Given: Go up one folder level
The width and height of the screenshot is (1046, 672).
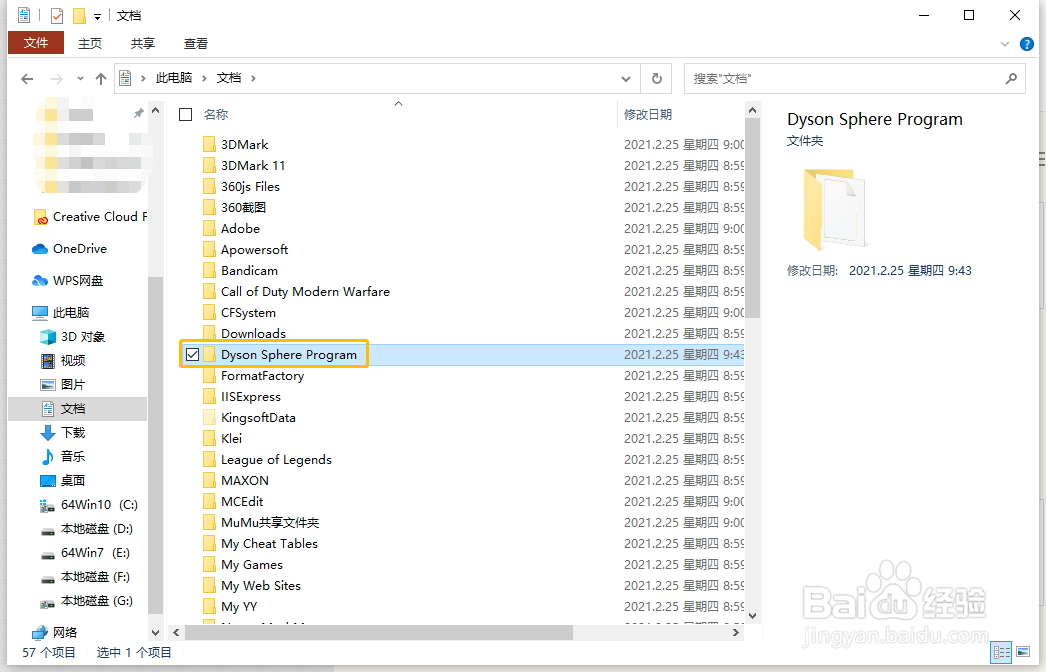Looking at the screenshot, I should click(101, 79).
